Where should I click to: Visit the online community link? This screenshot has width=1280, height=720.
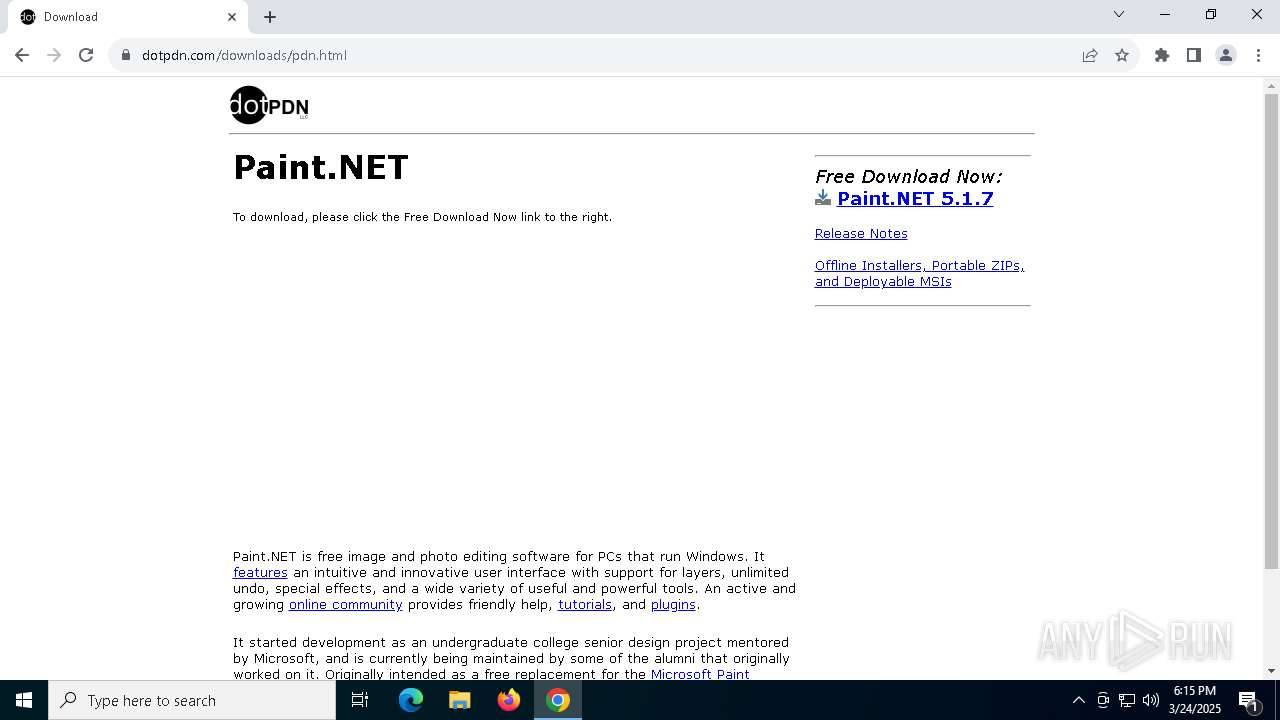tap(345, 604)
